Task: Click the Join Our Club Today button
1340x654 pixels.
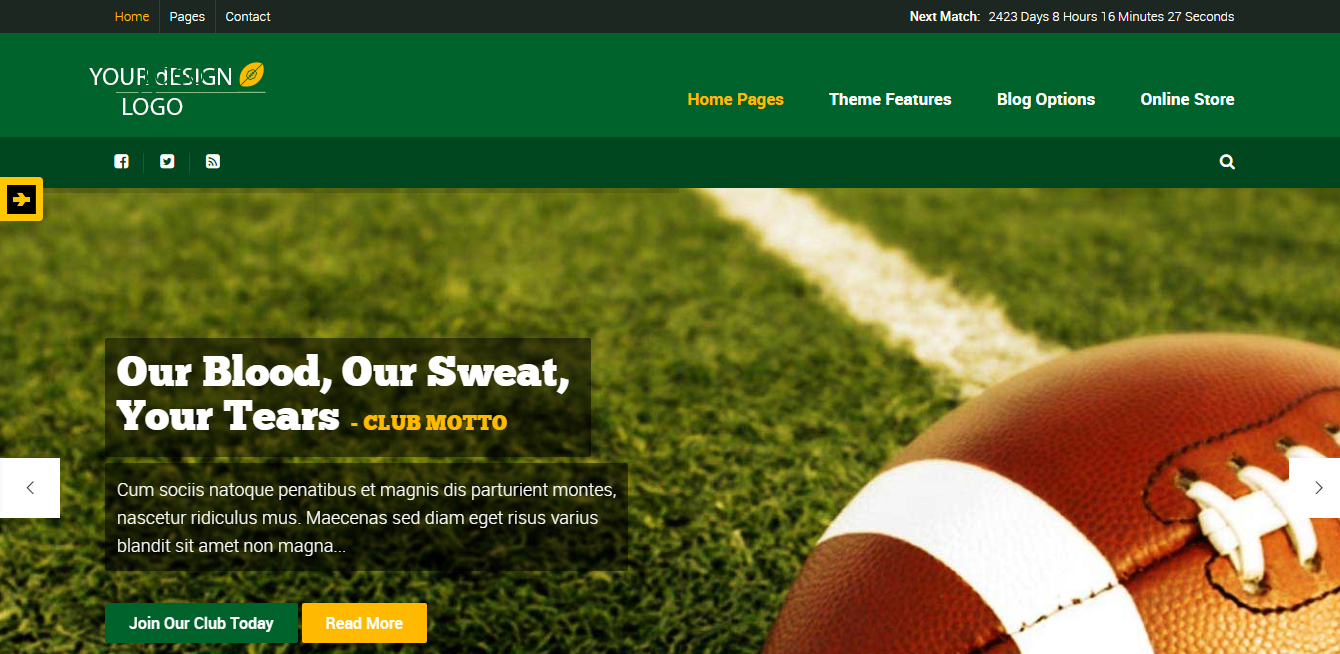Action: [201, 623]
